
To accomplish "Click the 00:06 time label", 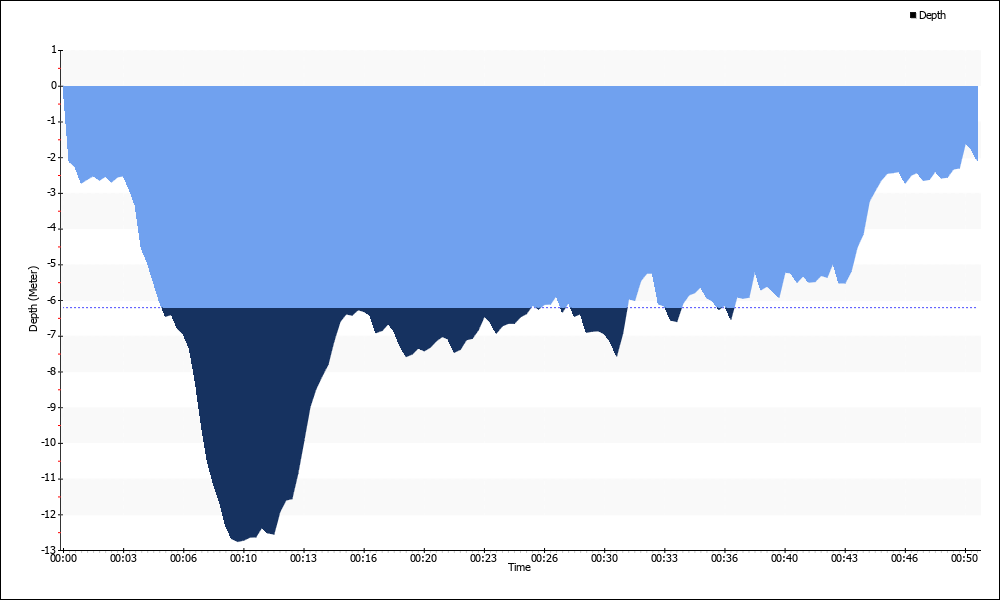I will click(183, 558).
